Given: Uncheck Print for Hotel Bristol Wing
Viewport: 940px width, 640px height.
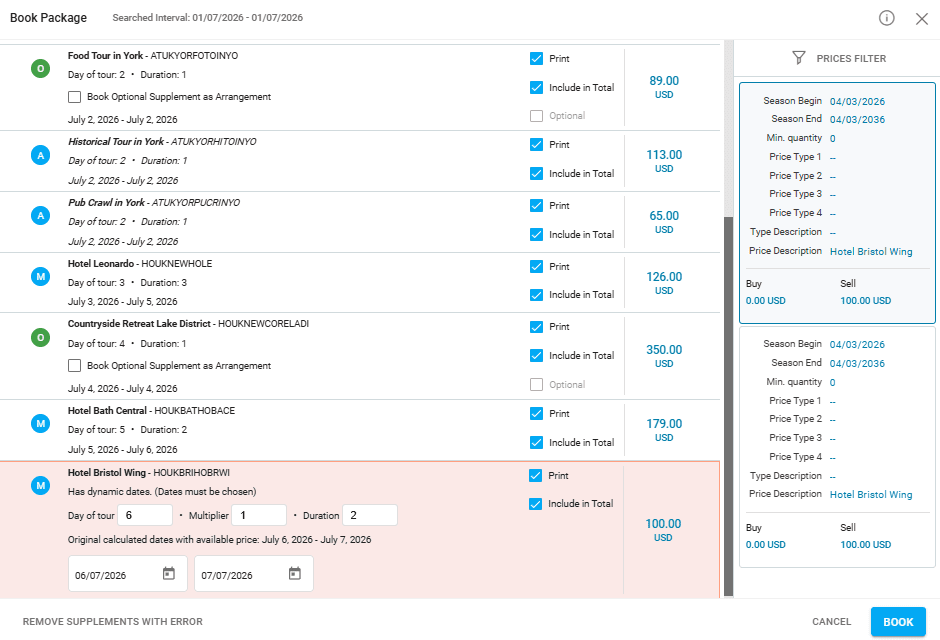Looking at the screenshot, I should point(536,476).
